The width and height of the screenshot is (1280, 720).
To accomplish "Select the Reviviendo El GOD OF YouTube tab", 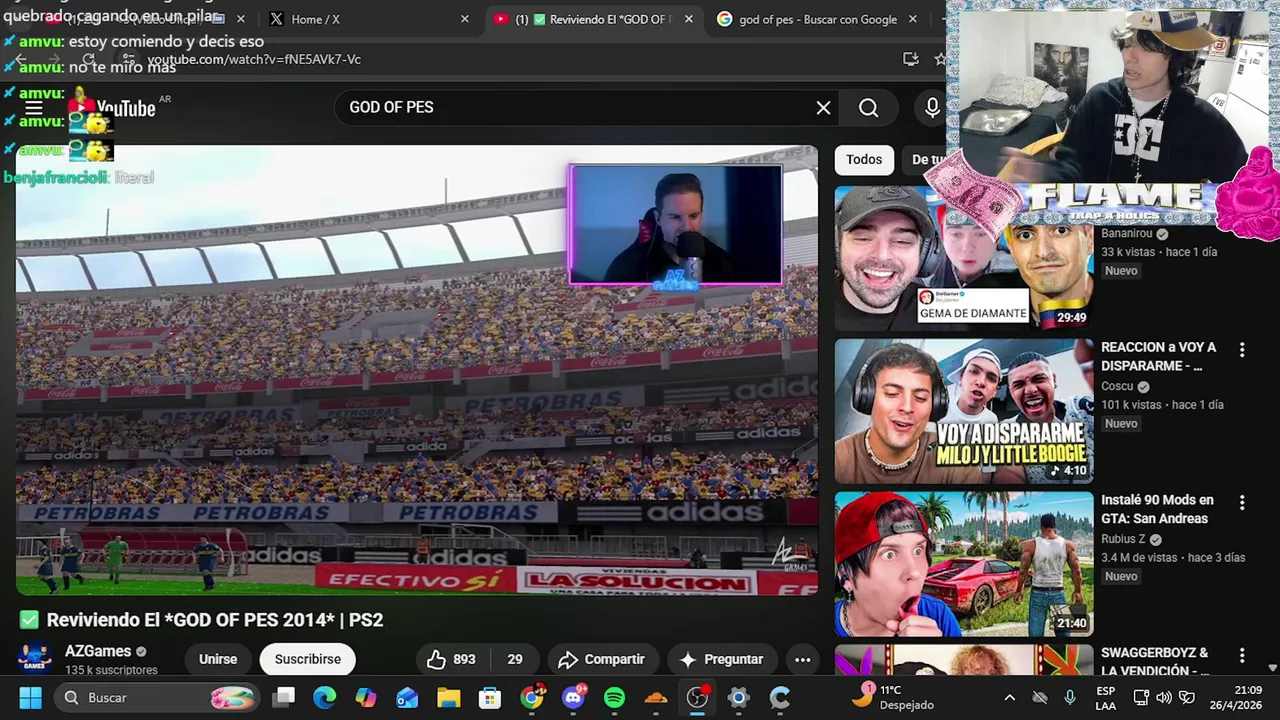I will click(598, 19).
